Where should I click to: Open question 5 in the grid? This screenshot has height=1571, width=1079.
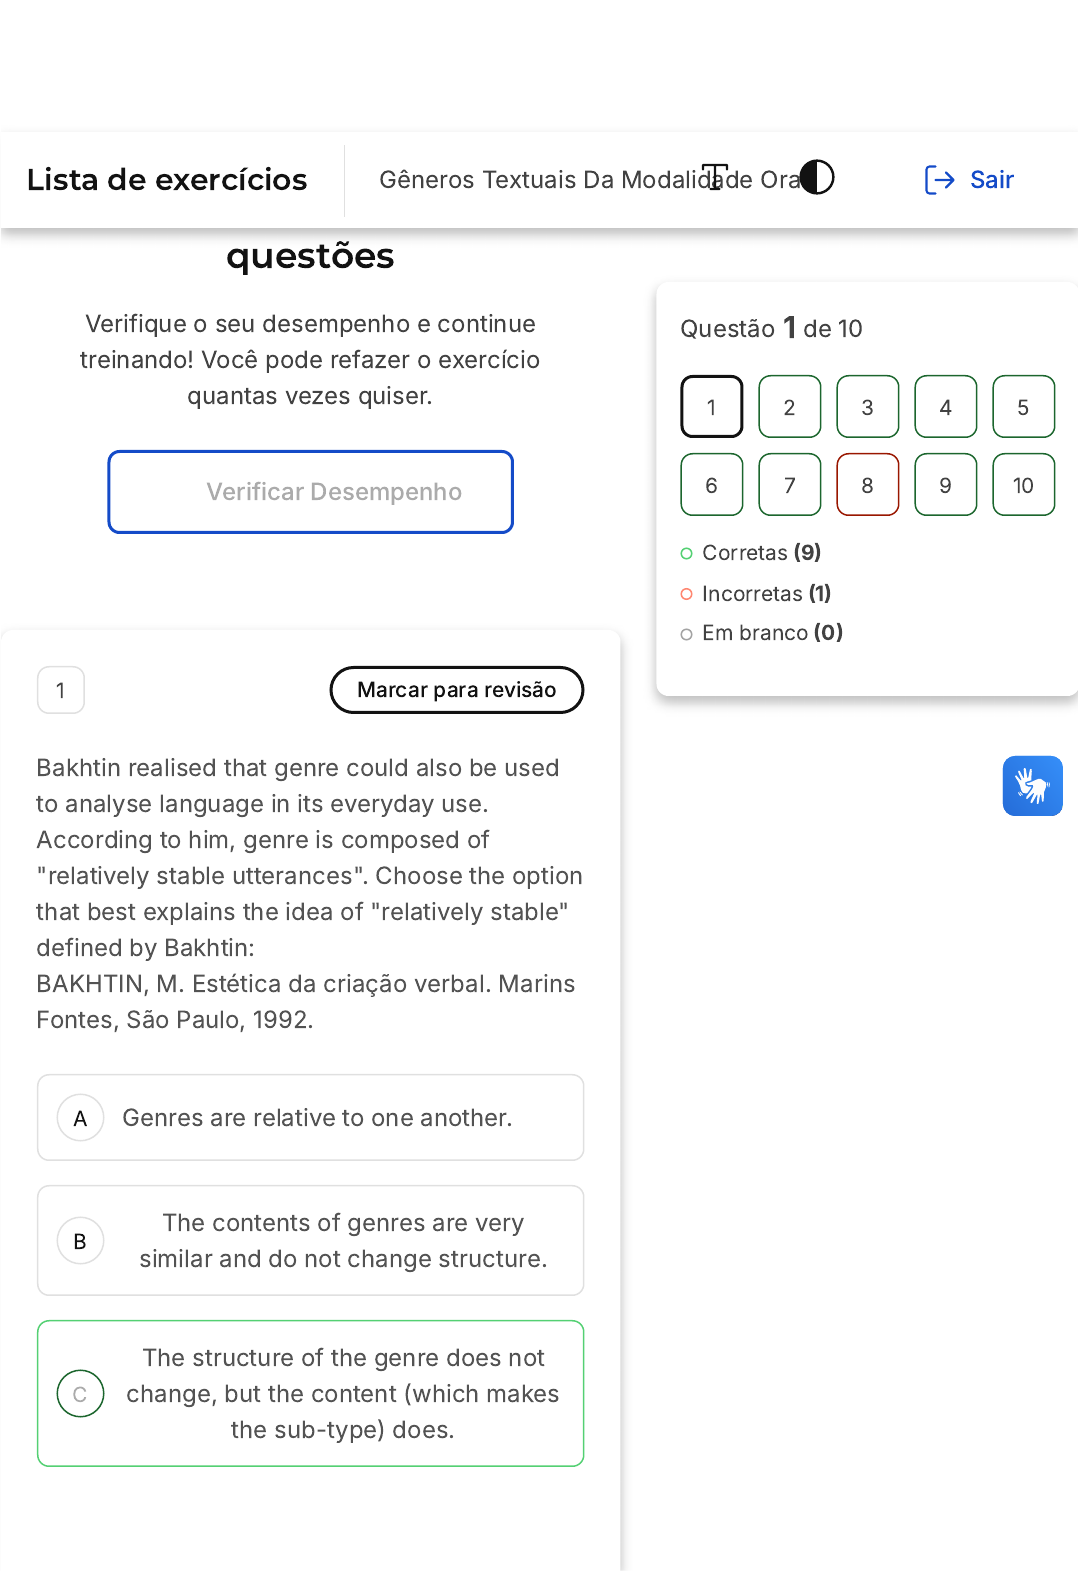(x=1023, y=407)
